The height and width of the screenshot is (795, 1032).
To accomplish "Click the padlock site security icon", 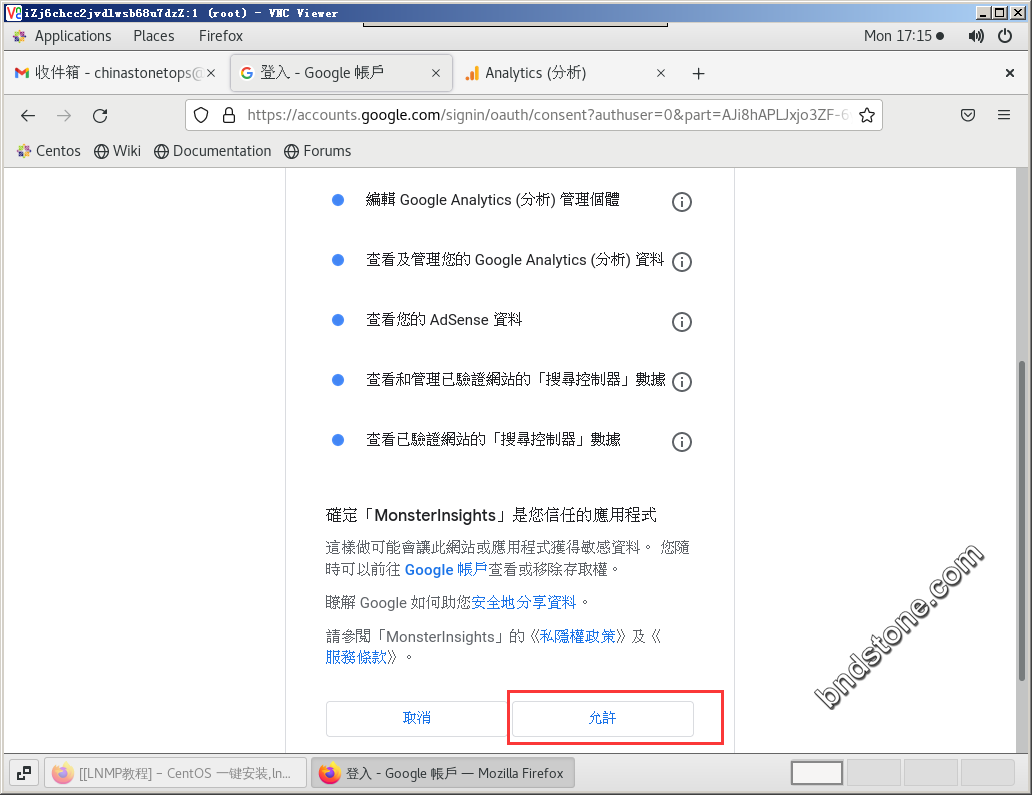I will [x=228, y=115].
